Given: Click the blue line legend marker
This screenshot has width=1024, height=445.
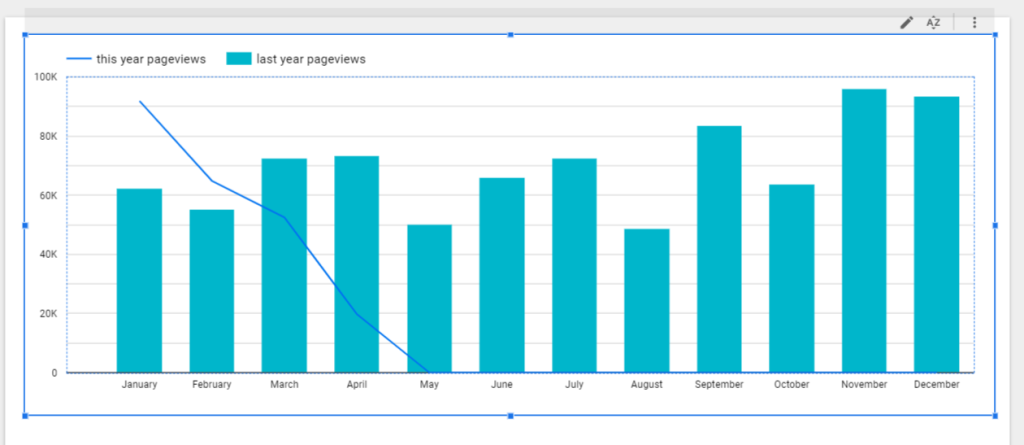Looking at the screenshot, I should point(79,59).
